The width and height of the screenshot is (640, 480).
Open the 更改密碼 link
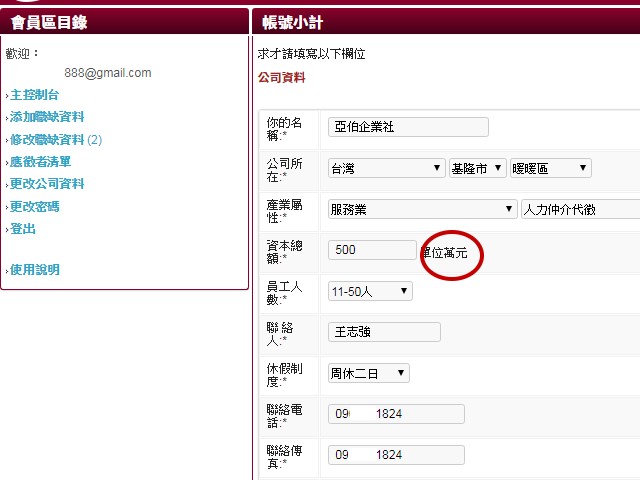(34, 207)
